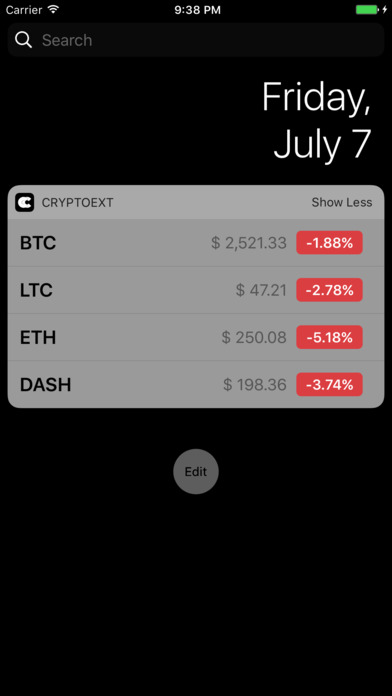
Task: Tap the search magnifier icon
Action: (x=23, y=40)
